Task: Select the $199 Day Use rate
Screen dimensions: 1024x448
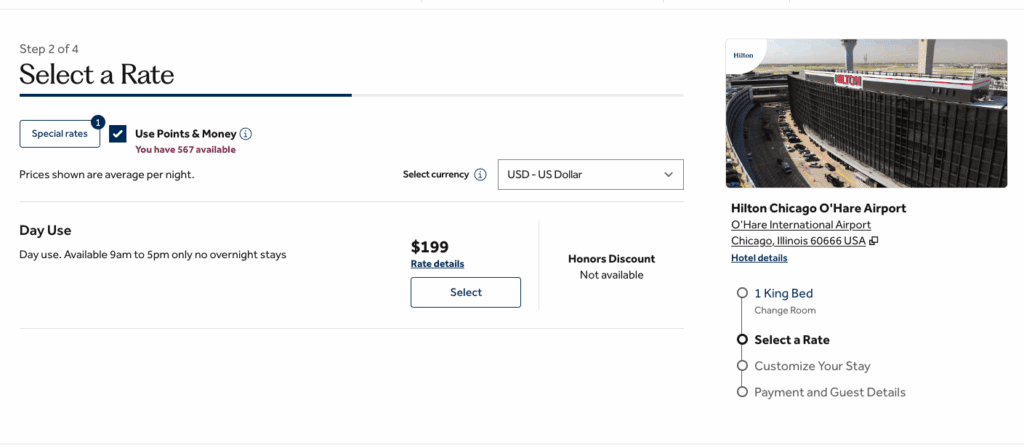Action: 465,292
